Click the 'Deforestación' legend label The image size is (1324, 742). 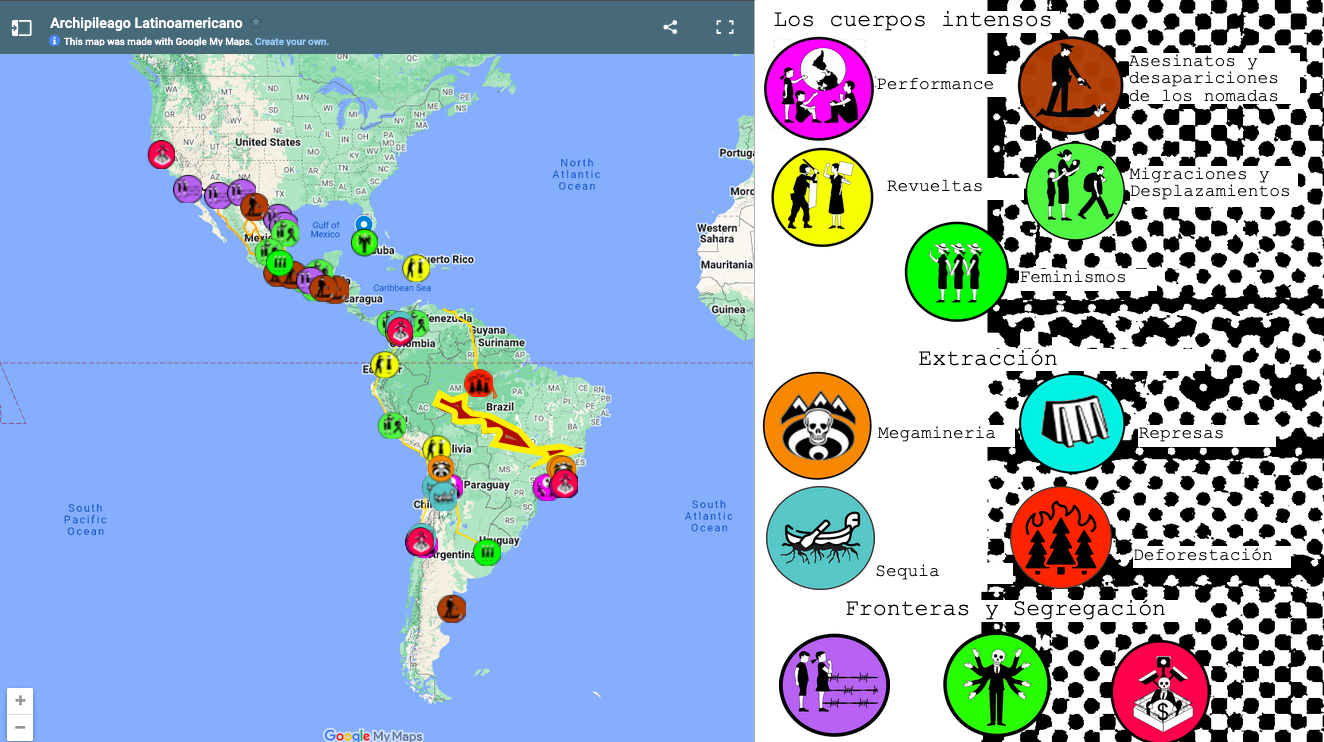1203,555
